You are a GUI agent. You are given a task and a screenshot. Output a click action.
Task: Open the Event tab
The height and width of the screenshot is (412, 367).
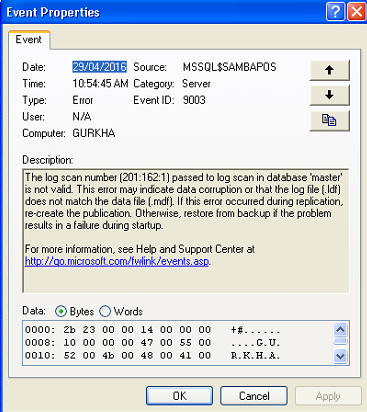[29, 40]
